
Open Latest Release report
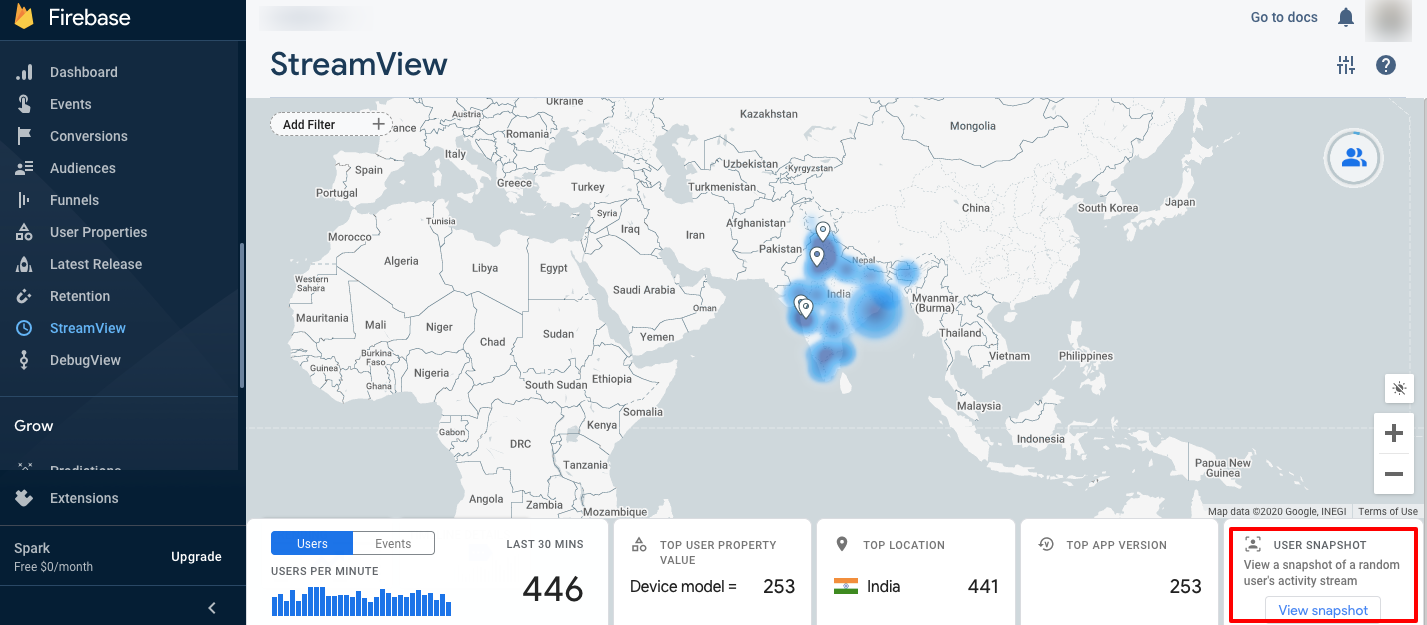click(x=96, y=264)
